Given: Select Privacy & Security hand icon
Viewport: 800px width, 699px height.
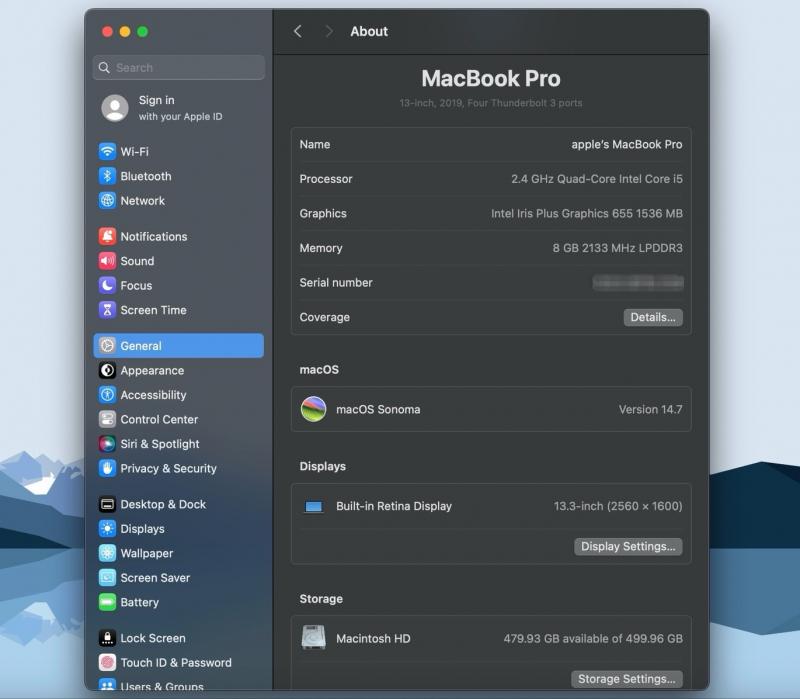Looking at the screenshot, I should click(x=107, y=468).
